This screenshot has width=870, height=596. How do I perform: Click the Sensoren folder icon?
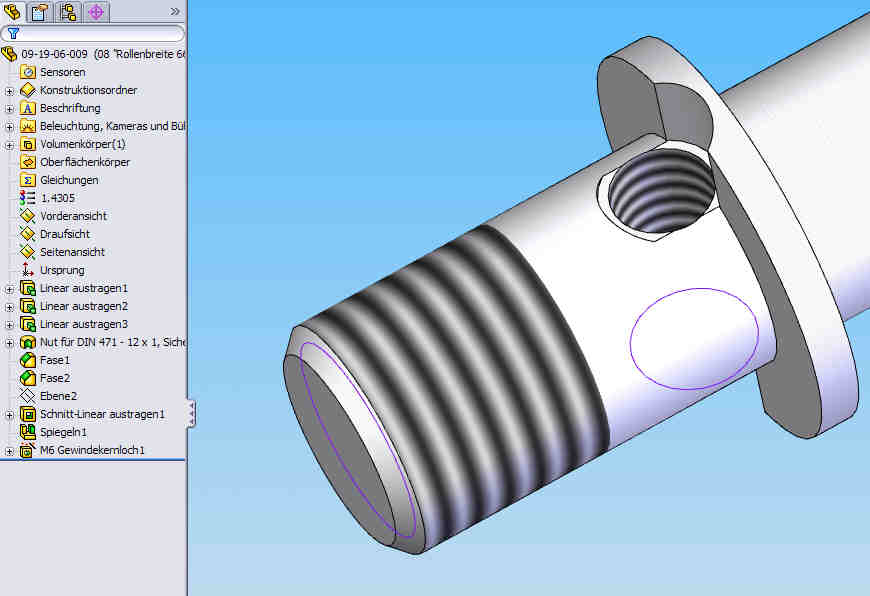point(28,72)
